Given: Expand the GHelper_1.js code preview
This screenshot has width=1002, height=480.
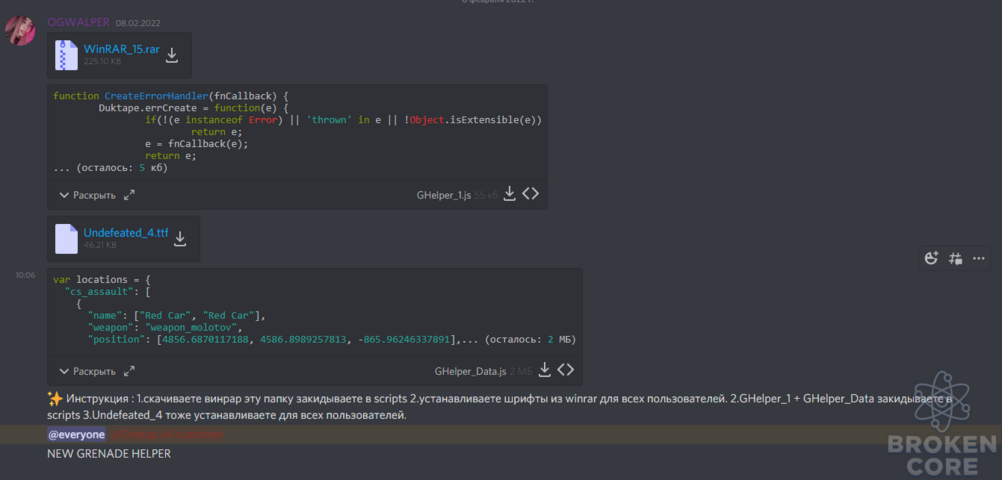Looking at the screenshot, I should (88, 195).
